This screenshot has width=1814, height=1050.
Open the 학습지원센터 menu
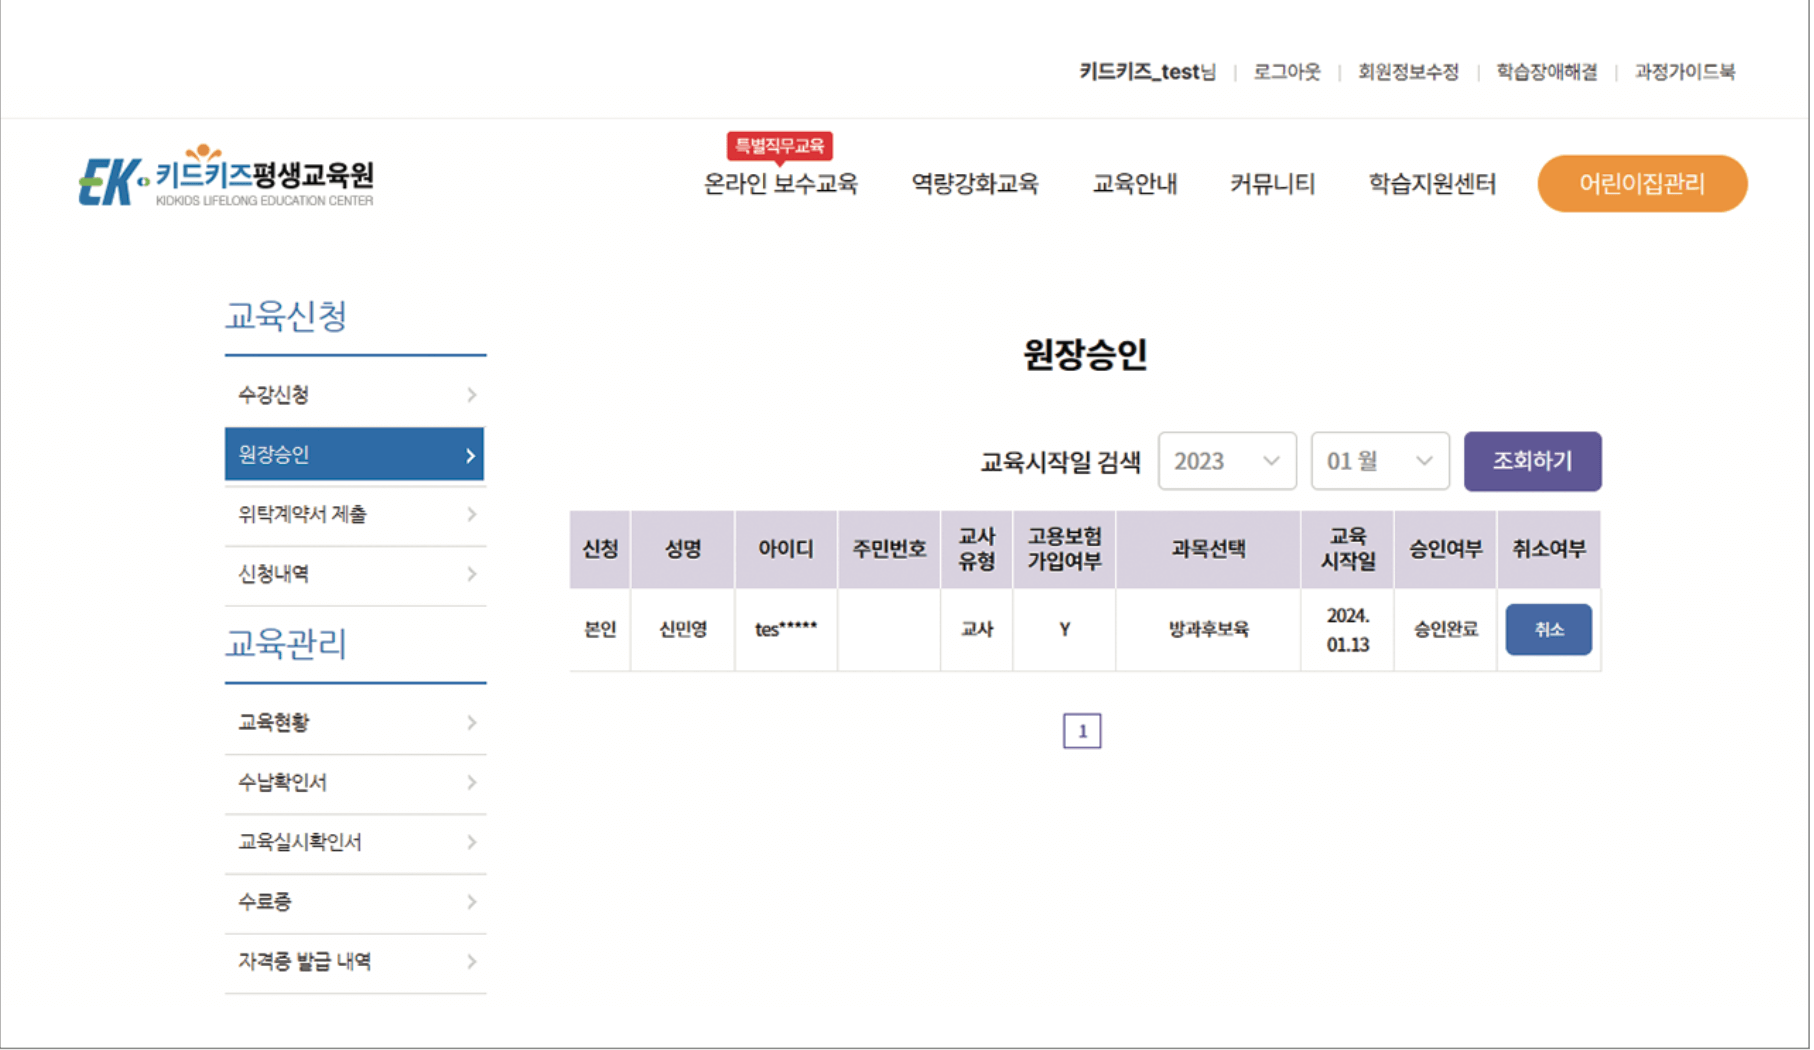[1432, 184]
